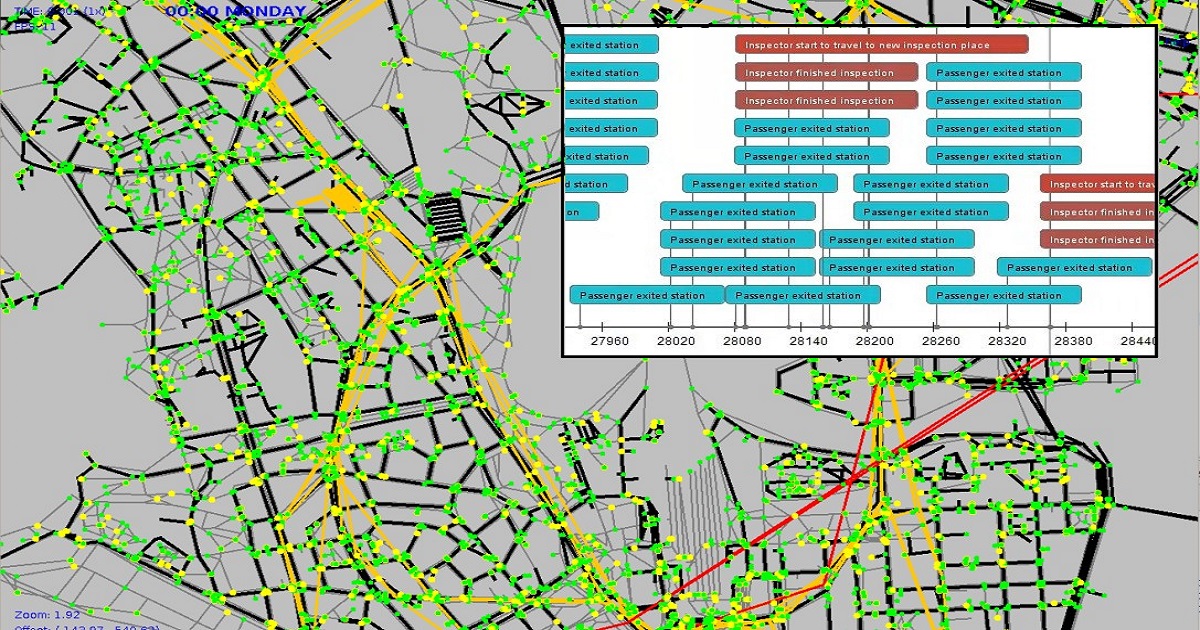Click the 'FPS: 11' readout

[35, 26]
